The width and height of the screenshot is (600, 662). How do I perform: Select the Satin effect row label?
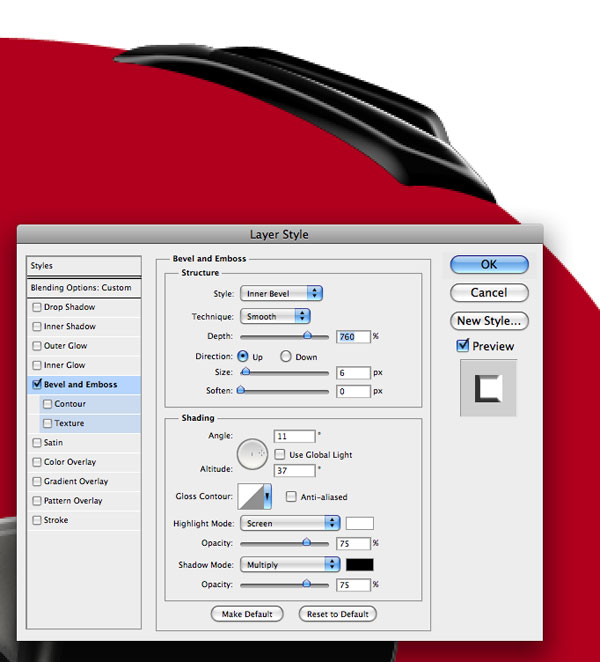pyautogui.click(x=53, y=443)
